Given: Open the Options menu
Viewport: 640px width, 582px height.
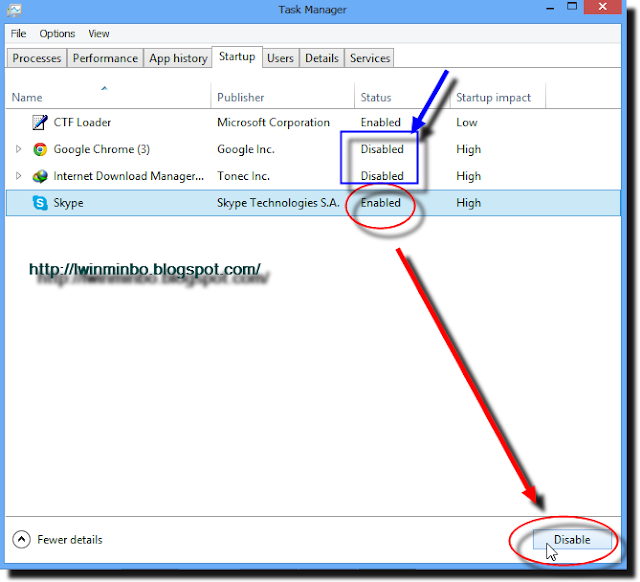Looking at the screenshot, I should (x=57, y=33).
